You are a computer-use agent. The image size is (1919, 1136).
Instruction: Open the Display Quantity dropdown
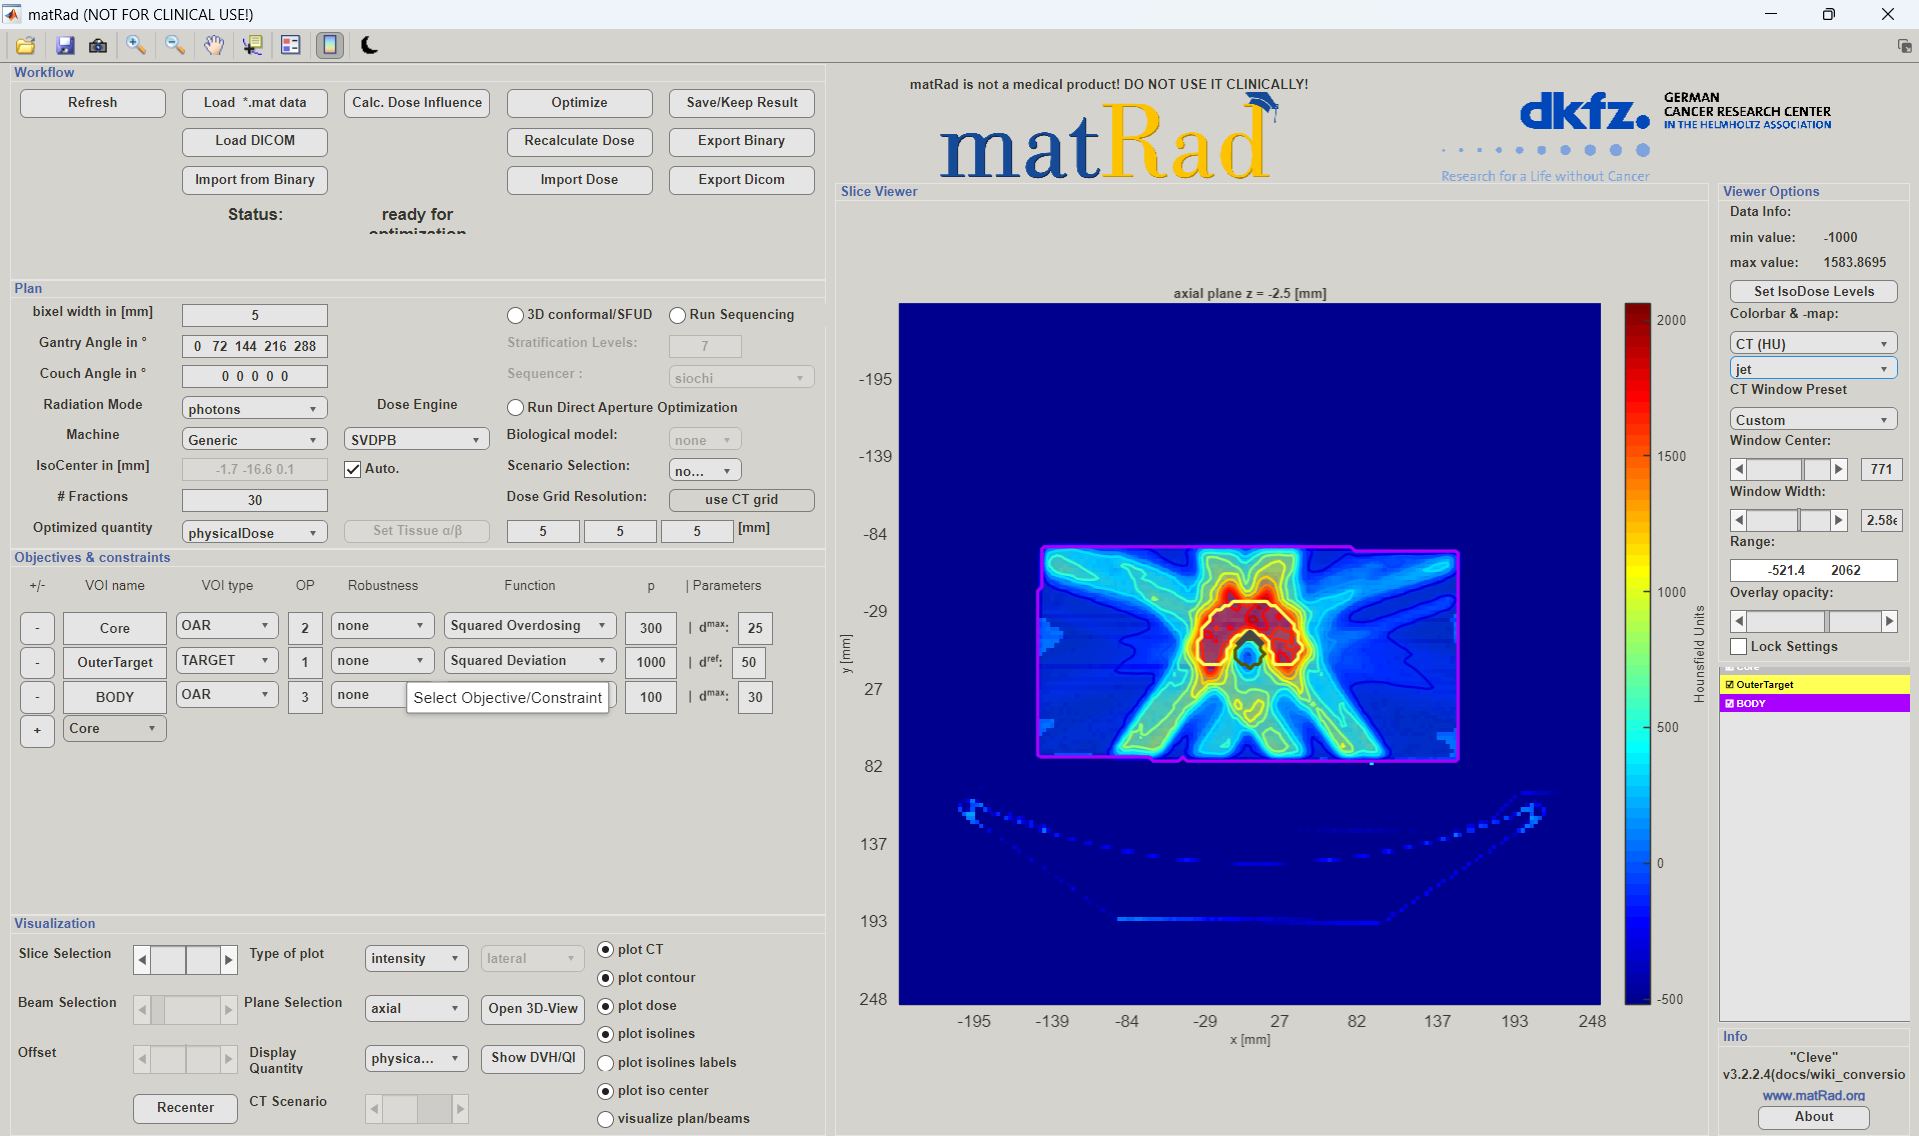coord(416,1059)
